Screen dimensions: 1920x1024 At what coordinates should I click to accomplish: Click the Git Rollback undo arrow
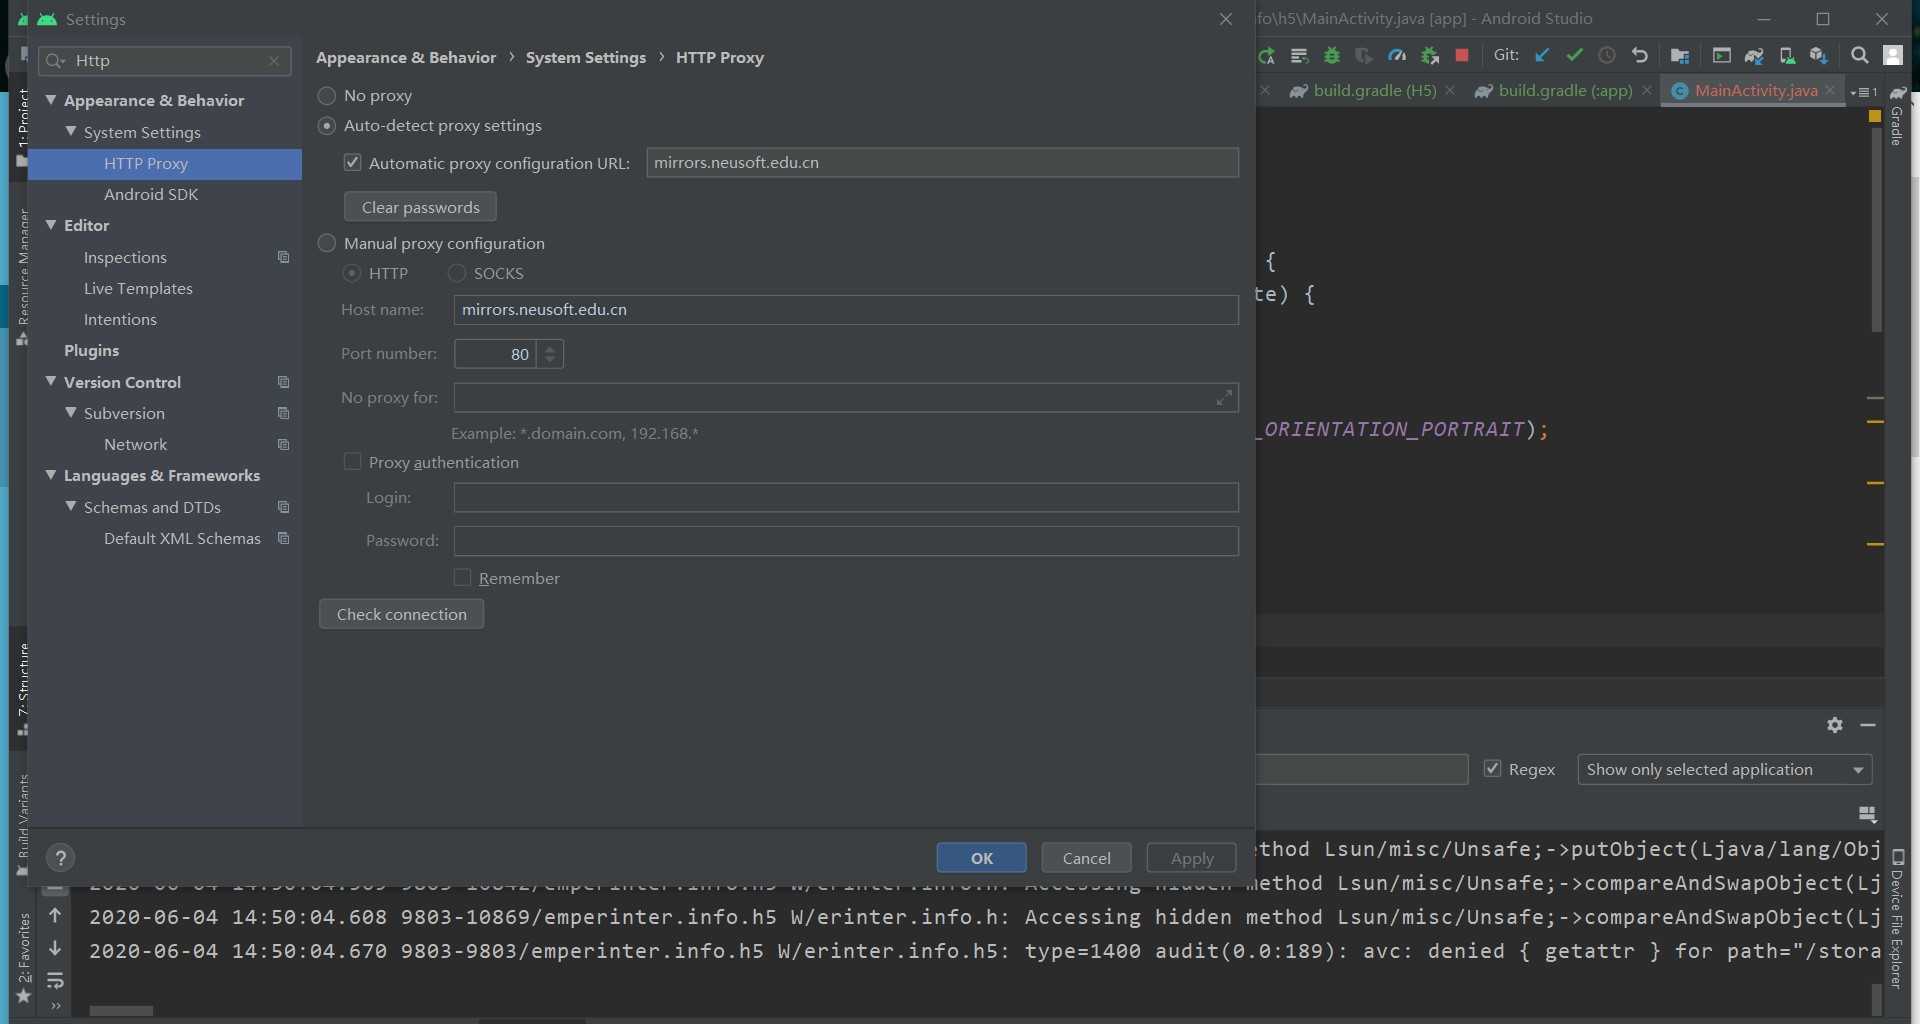pyautogui.click(x=1640, y=56)
